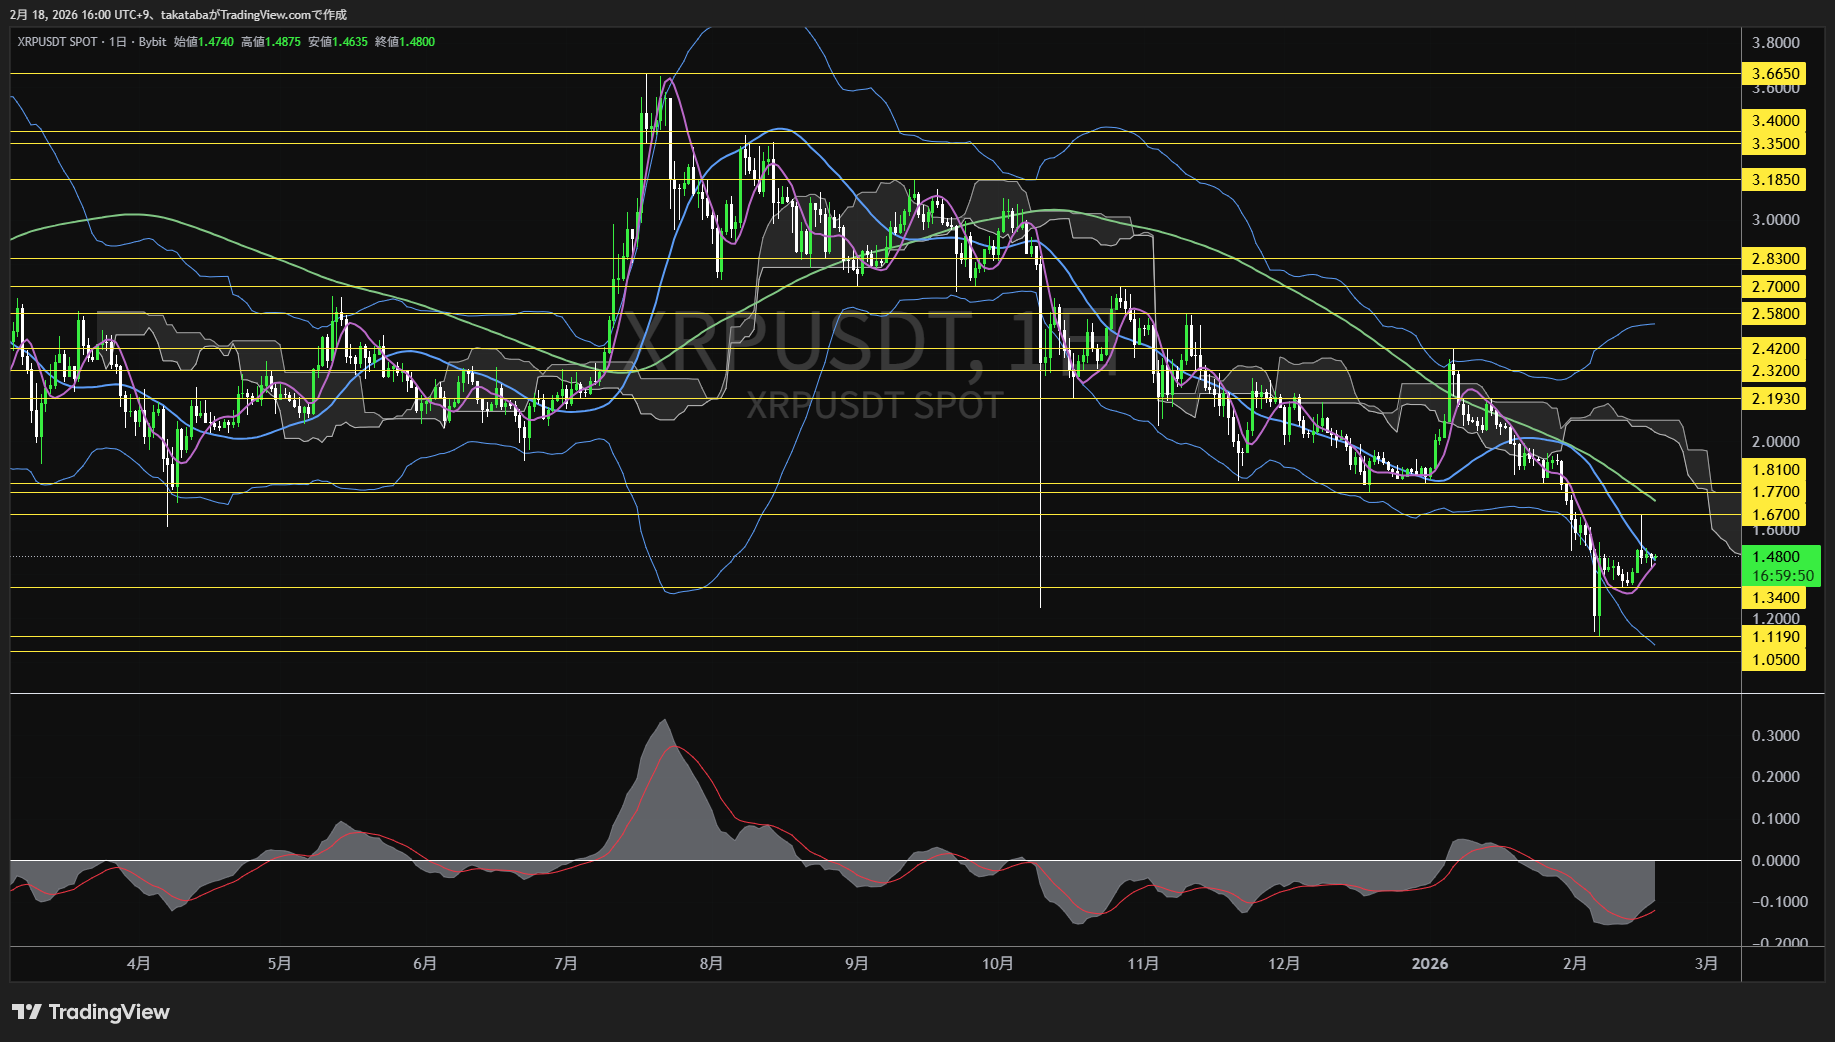The image size is (1835, 1042).
Task: Select the high value 高値 1.4875
Action: click(x=271, y=42)
